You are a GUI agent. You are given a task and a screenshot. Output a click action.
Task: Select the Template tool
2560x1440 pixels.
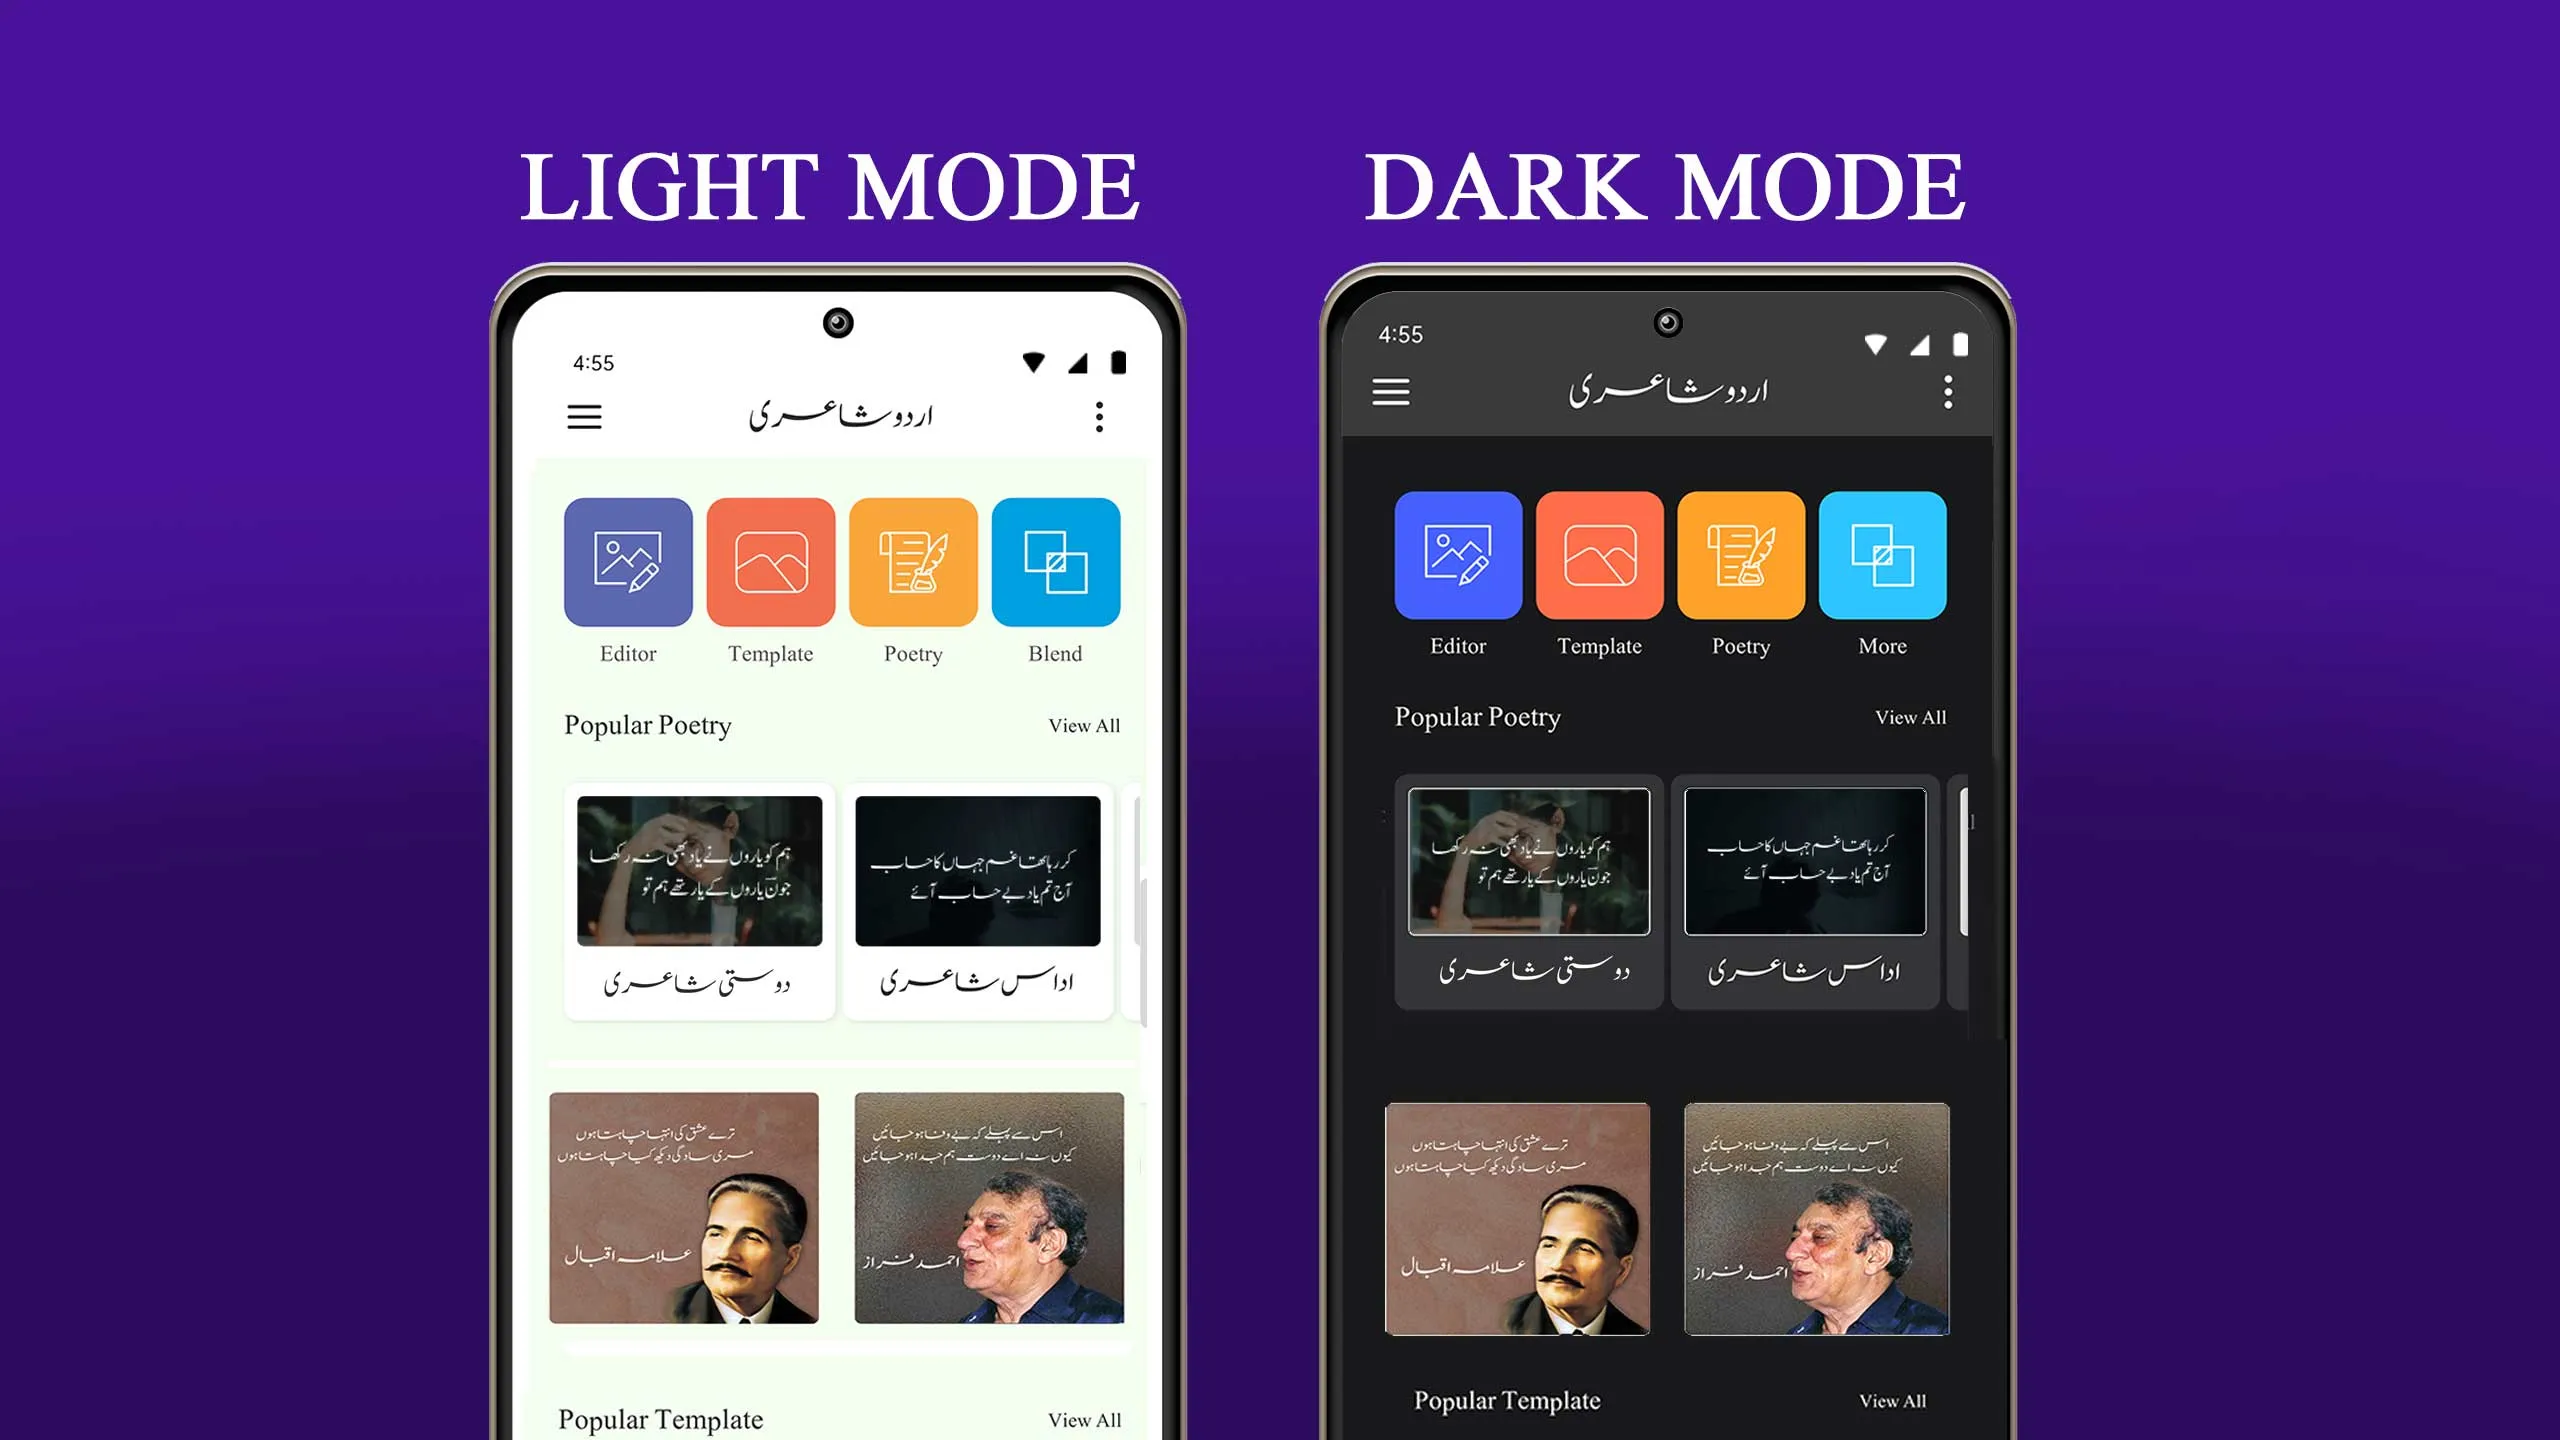tap(770, 561)
